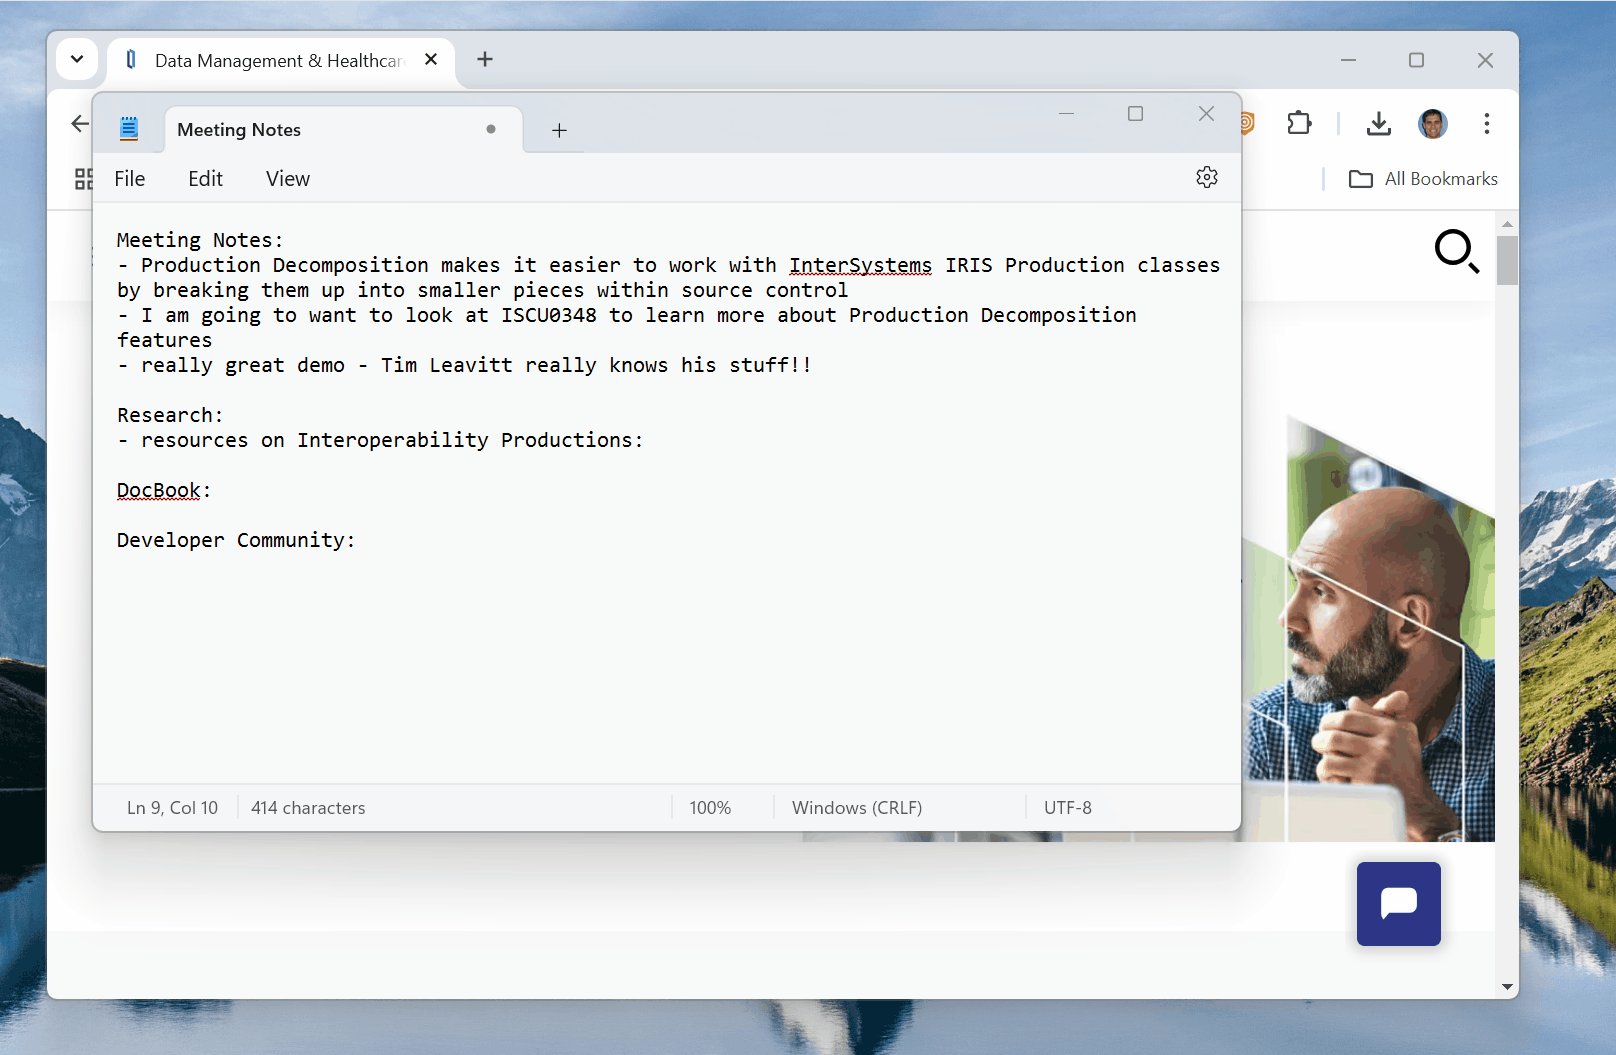Click the 100% zoom level indicator

click(710, 808)
